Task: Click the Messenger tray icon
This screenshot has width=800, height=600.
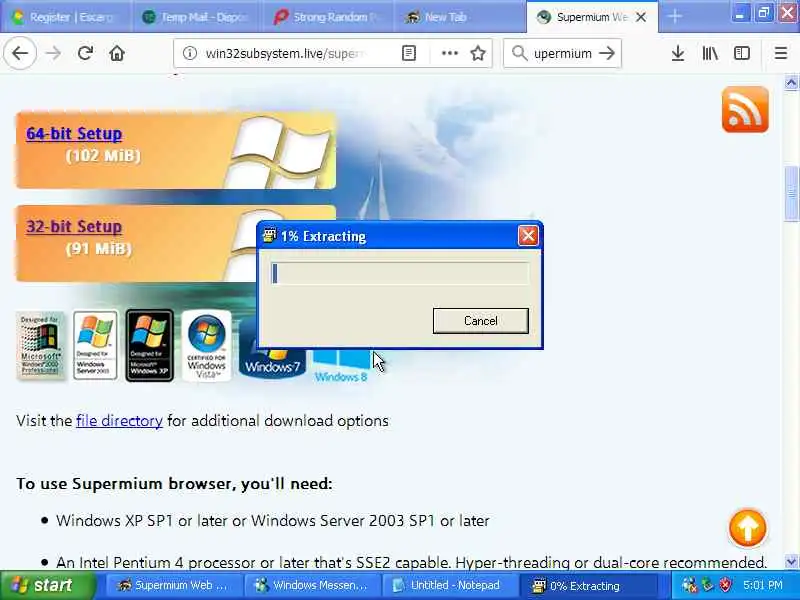Action: (689, 585)
